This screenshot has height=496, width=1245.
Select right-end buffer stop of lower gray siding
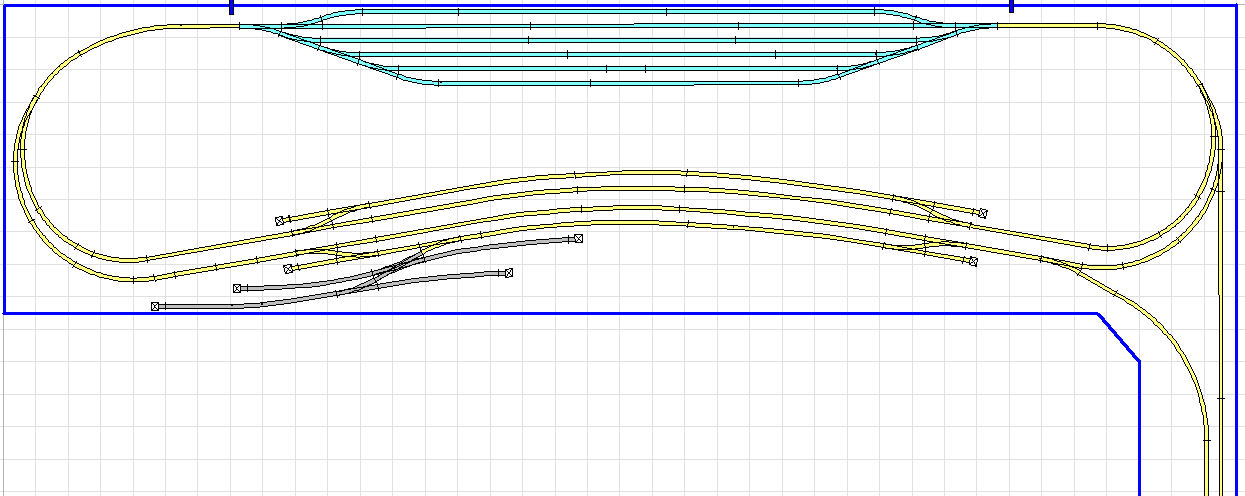[x=509, y=272]
